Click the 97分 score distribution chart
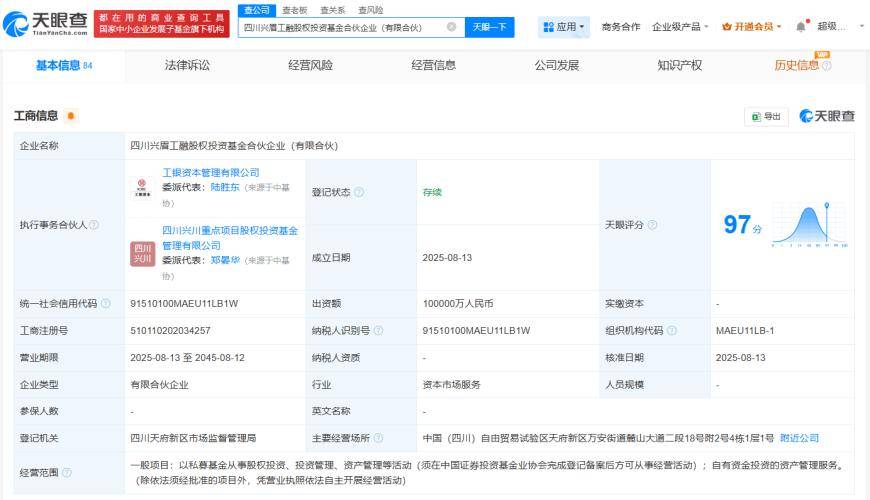Screen dimensions: 870x500 [x=809, y=225]
